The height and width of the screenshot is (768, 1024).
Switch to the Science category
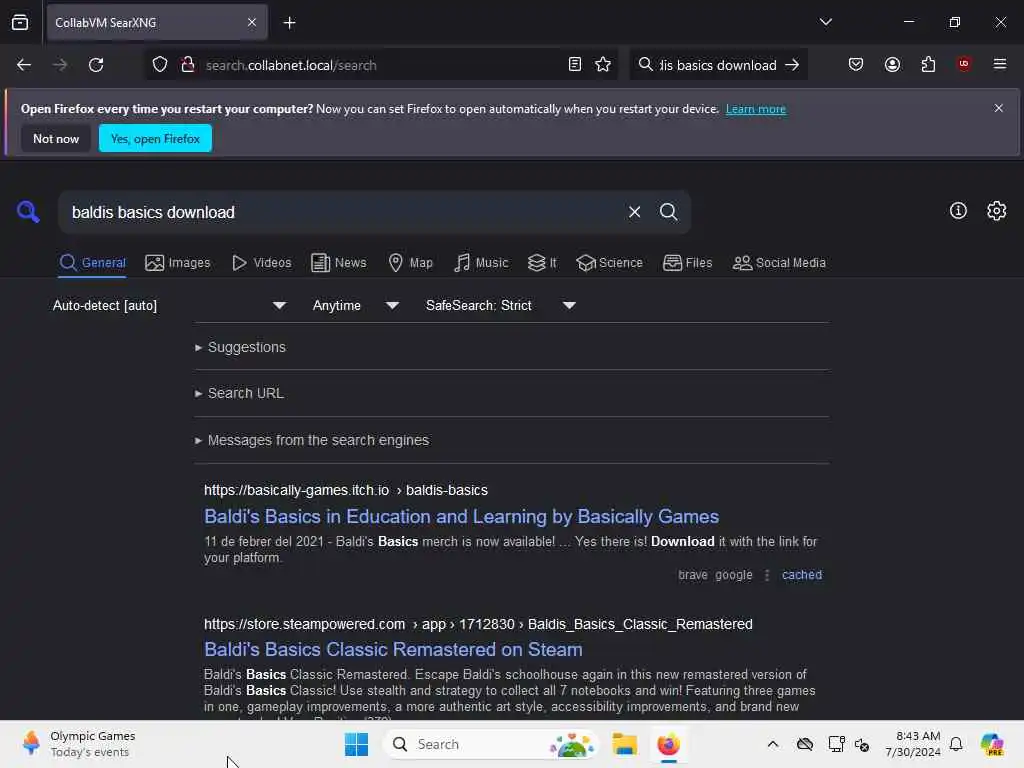pos(609,263)
